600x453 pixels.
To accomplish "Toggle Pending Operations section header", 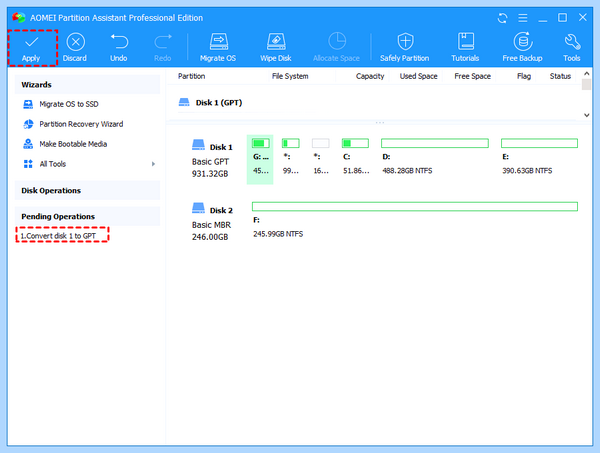I will (x=87, y=216).
